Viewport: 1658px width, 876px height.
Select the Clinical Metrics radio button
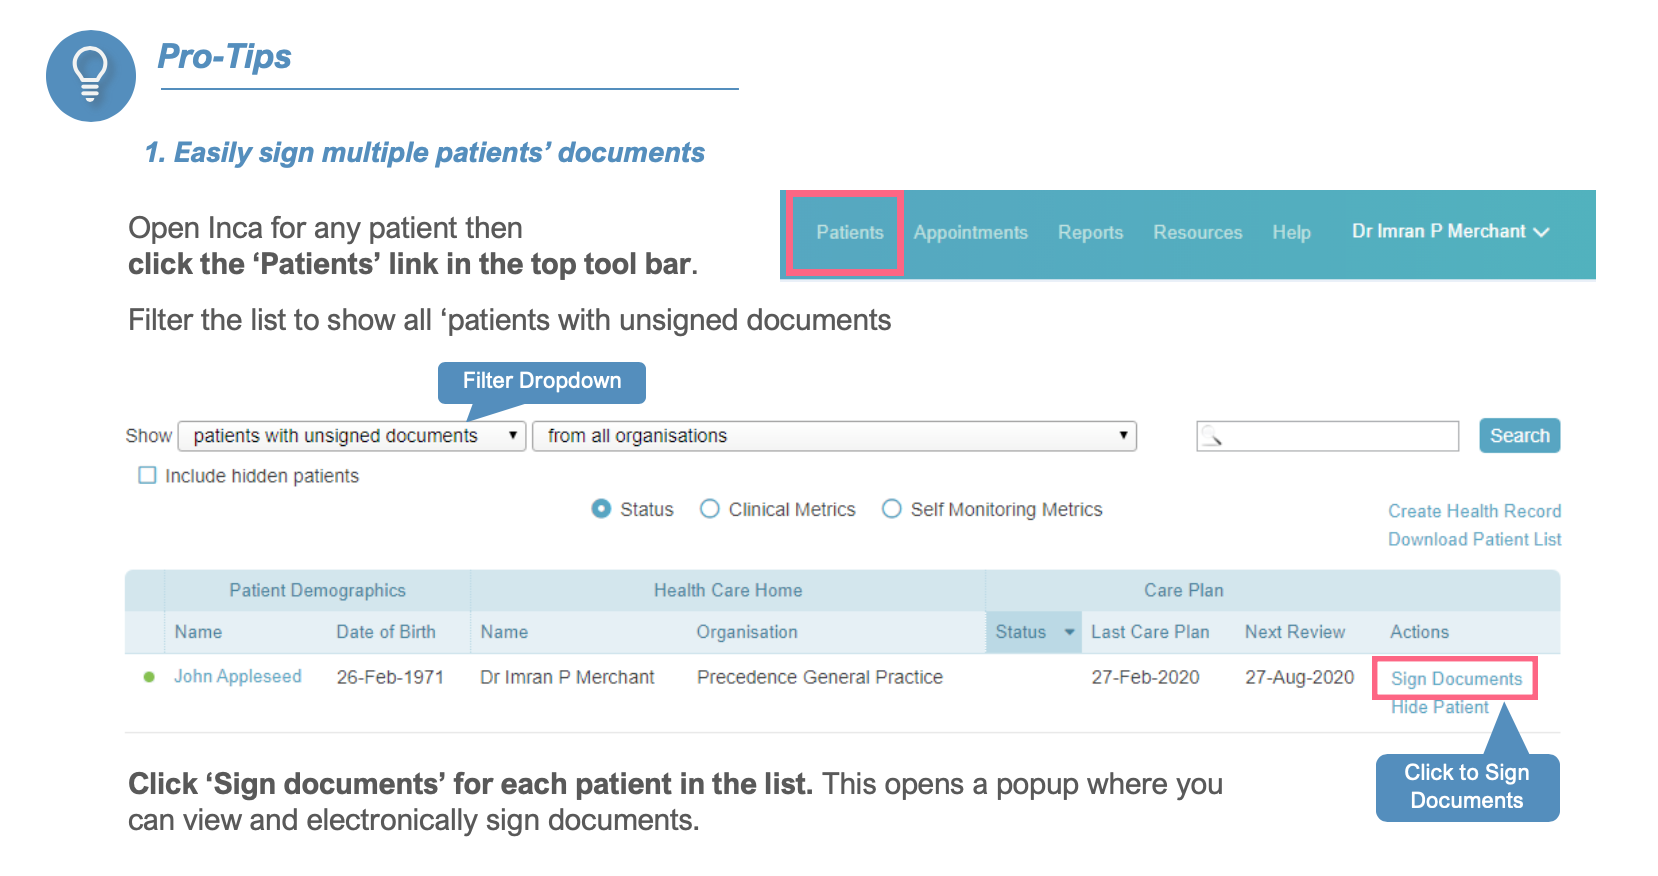coord(710,509)
